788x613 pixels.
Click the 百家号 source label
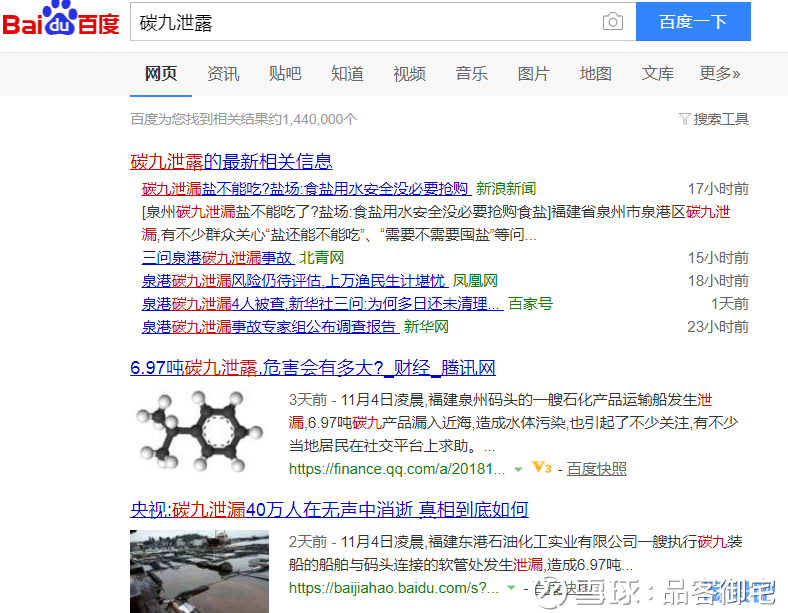pos(530,304)
